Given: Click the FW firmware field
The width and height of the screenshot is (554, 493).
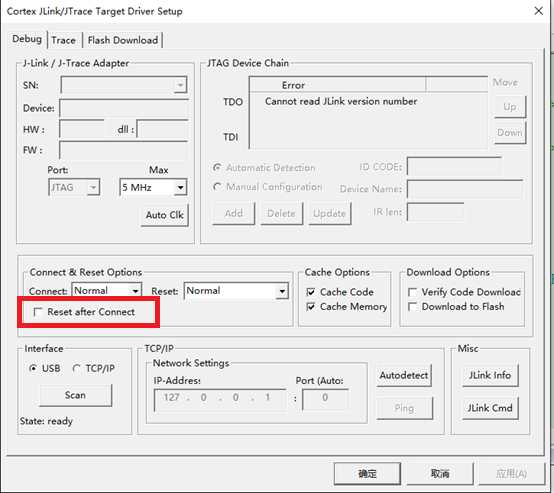Looking at the screenshot, I should [124, 150].
